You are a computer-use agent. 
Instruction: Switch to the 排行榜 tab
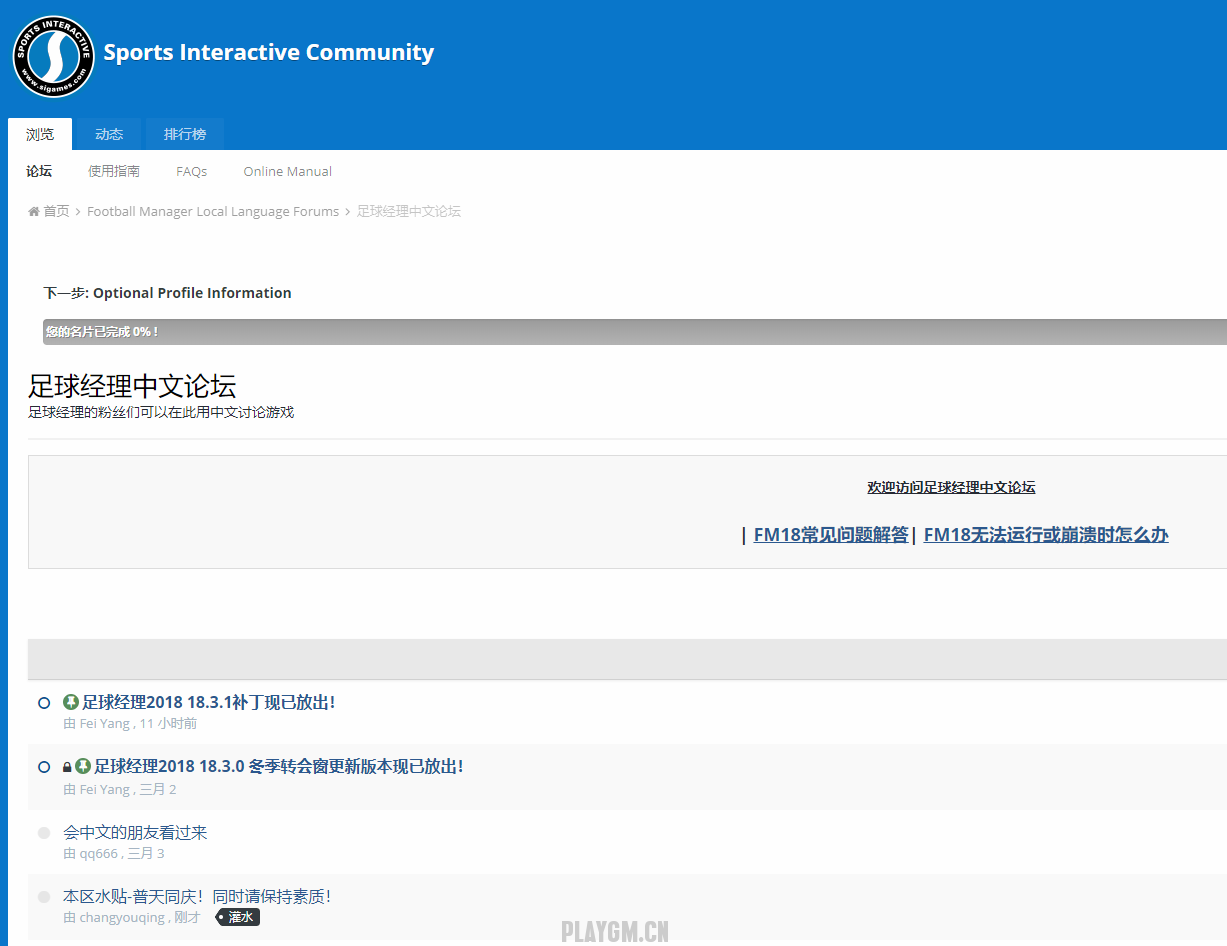[x=185, y=134]
